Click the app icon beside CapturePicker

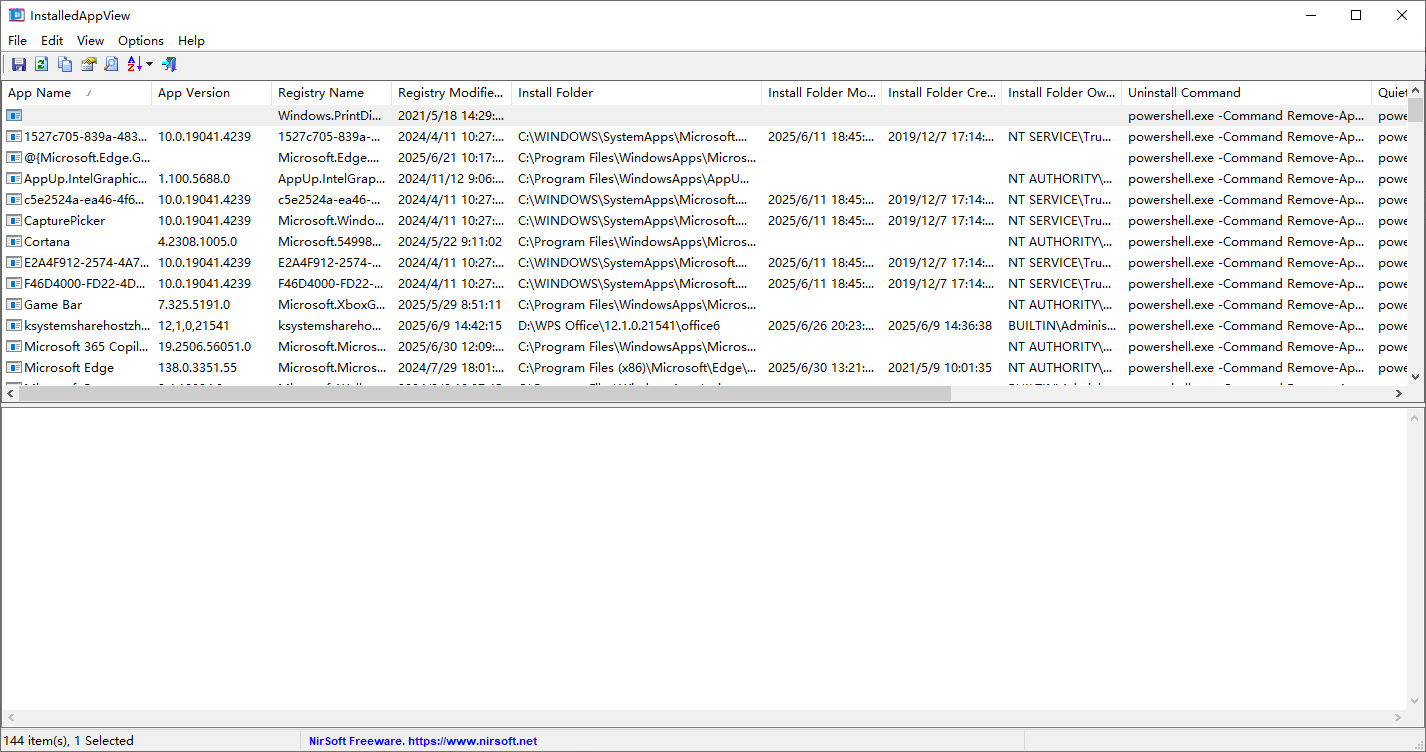(x=14, y=221)
